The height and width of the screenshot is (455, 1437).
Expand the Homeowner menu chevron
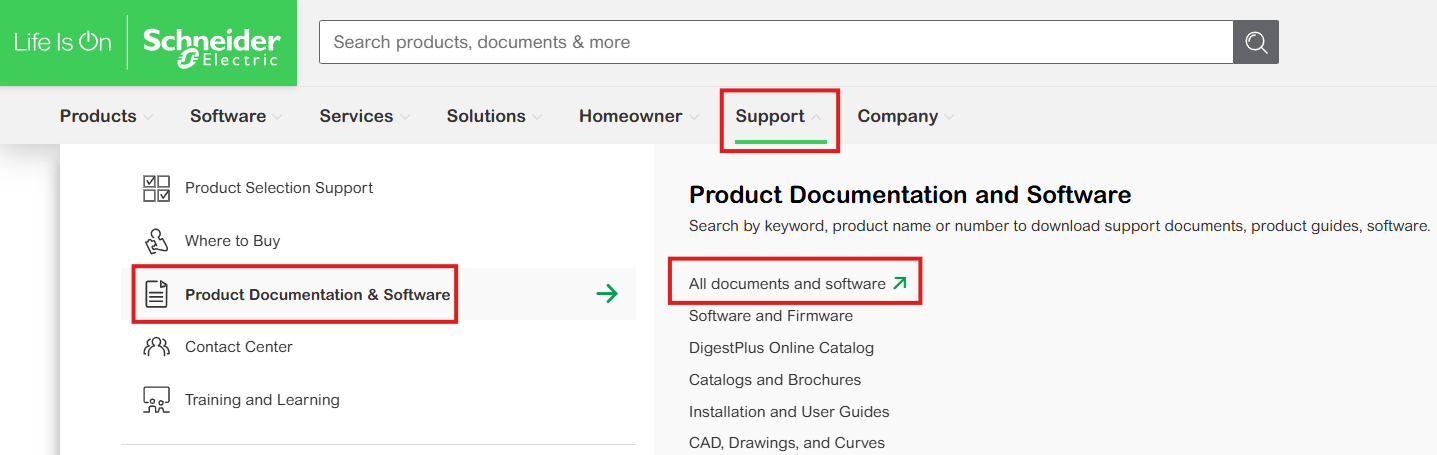coord(694,117)
